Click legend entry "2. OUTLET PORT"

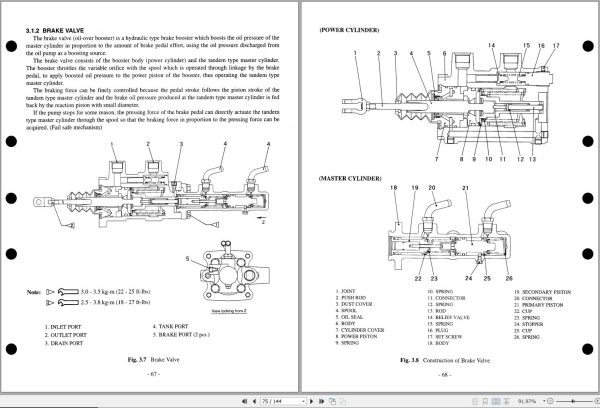point(66,335)
